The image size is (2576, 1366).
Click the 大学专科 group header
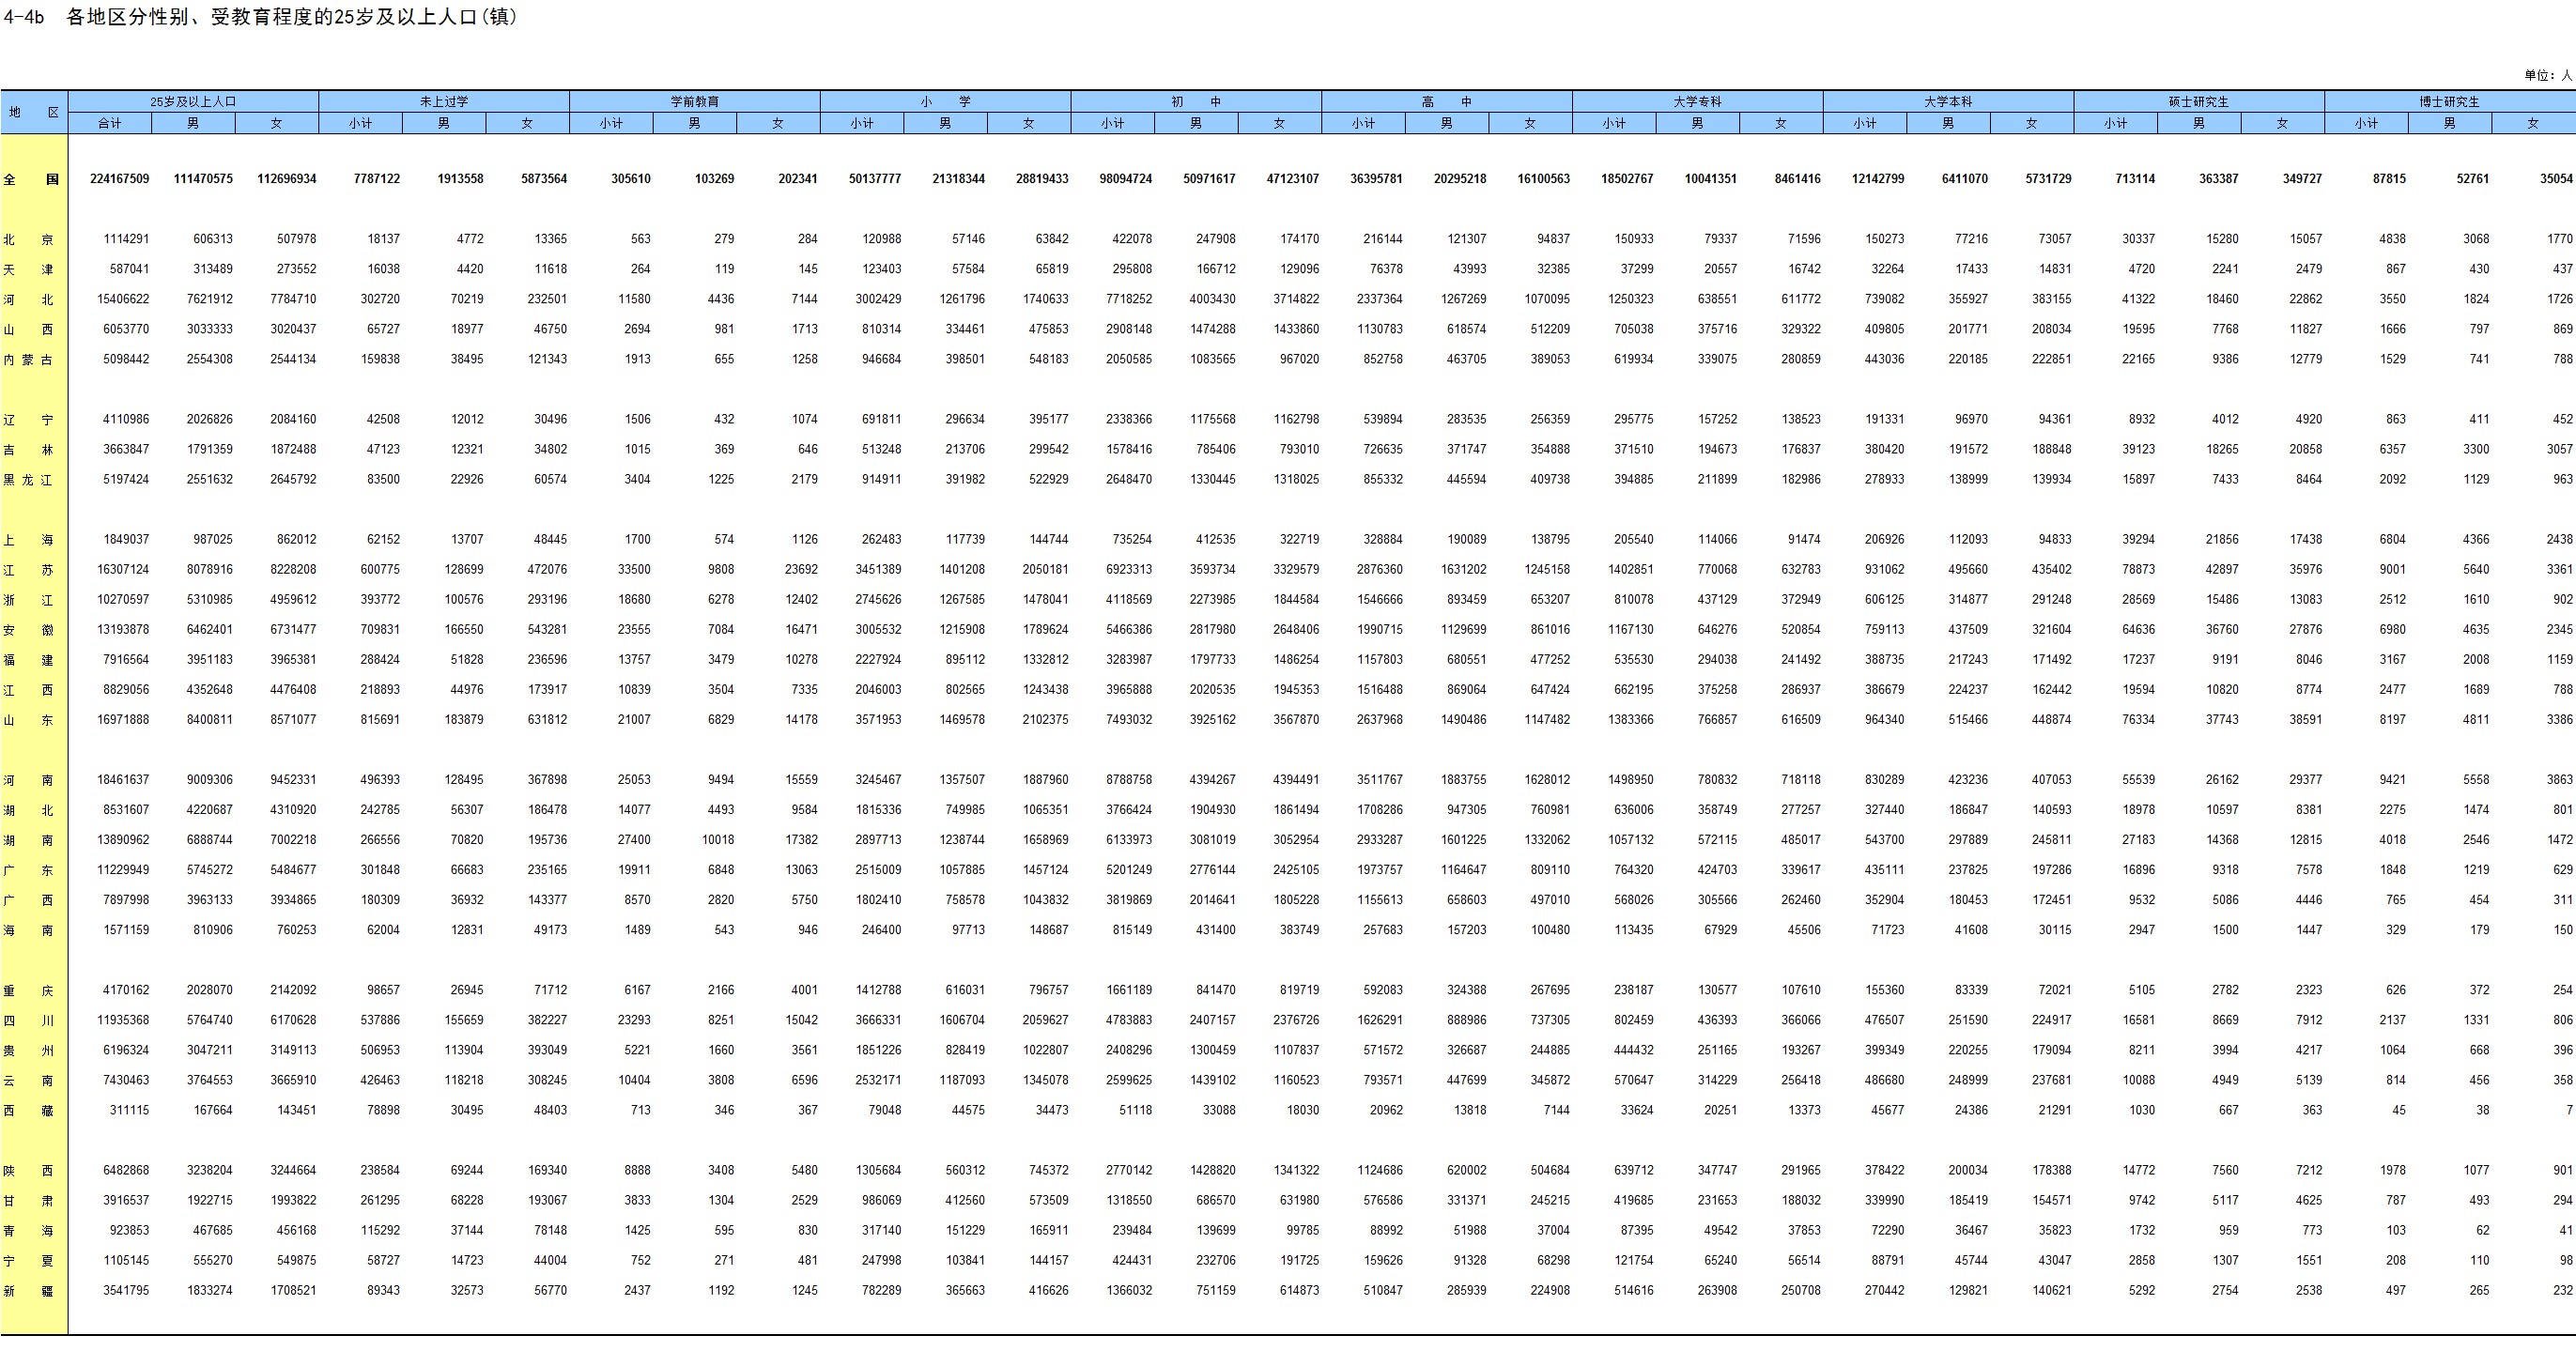[1697, 101]
